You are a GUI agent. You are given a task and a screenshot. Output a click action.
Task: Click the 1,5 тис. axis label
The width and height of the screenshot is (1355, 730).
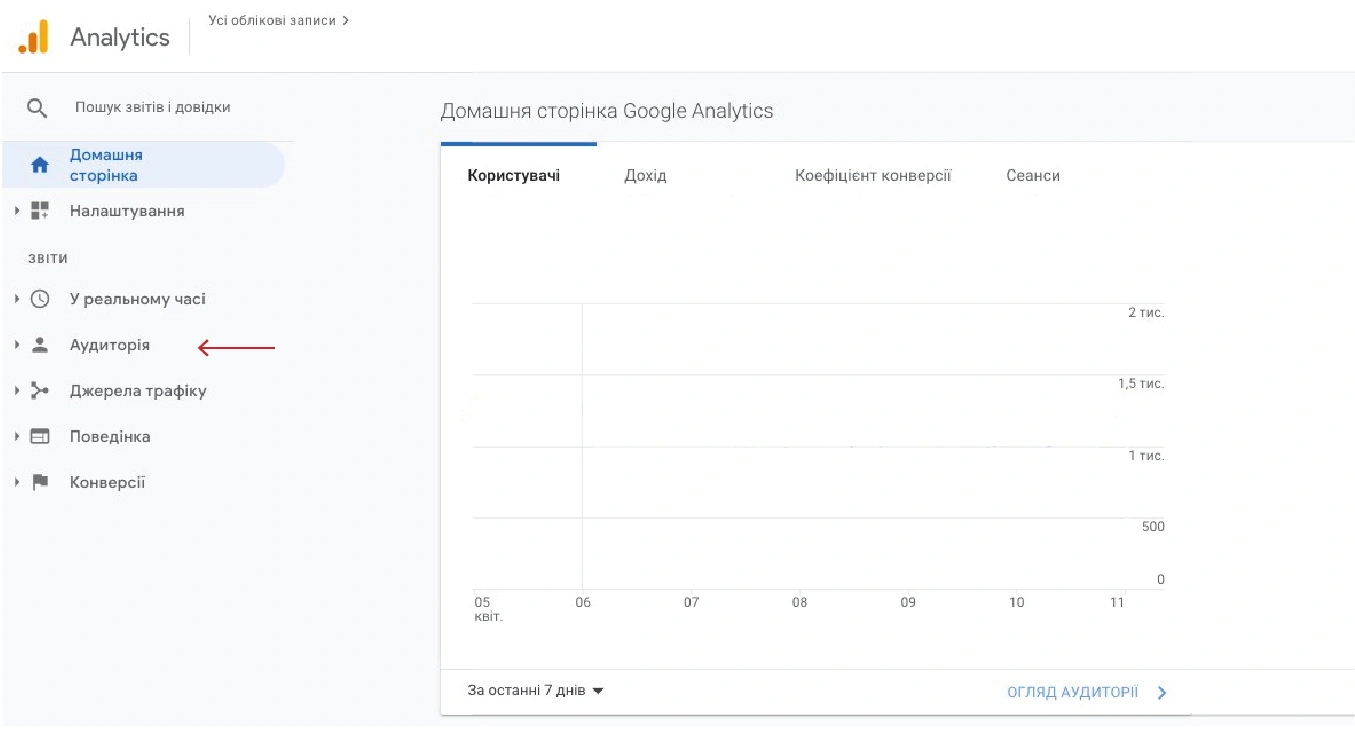[1141, 384]
